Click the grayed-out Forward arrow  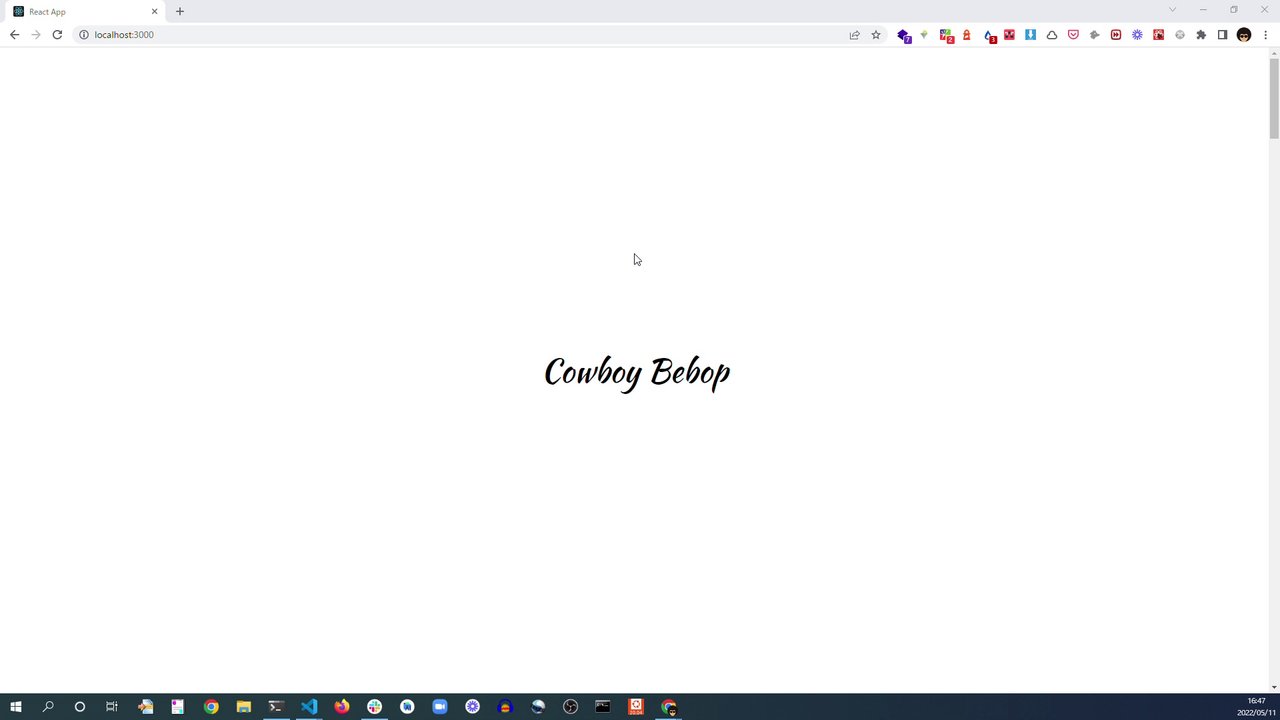pyautogui.click(x=36, y=35)
